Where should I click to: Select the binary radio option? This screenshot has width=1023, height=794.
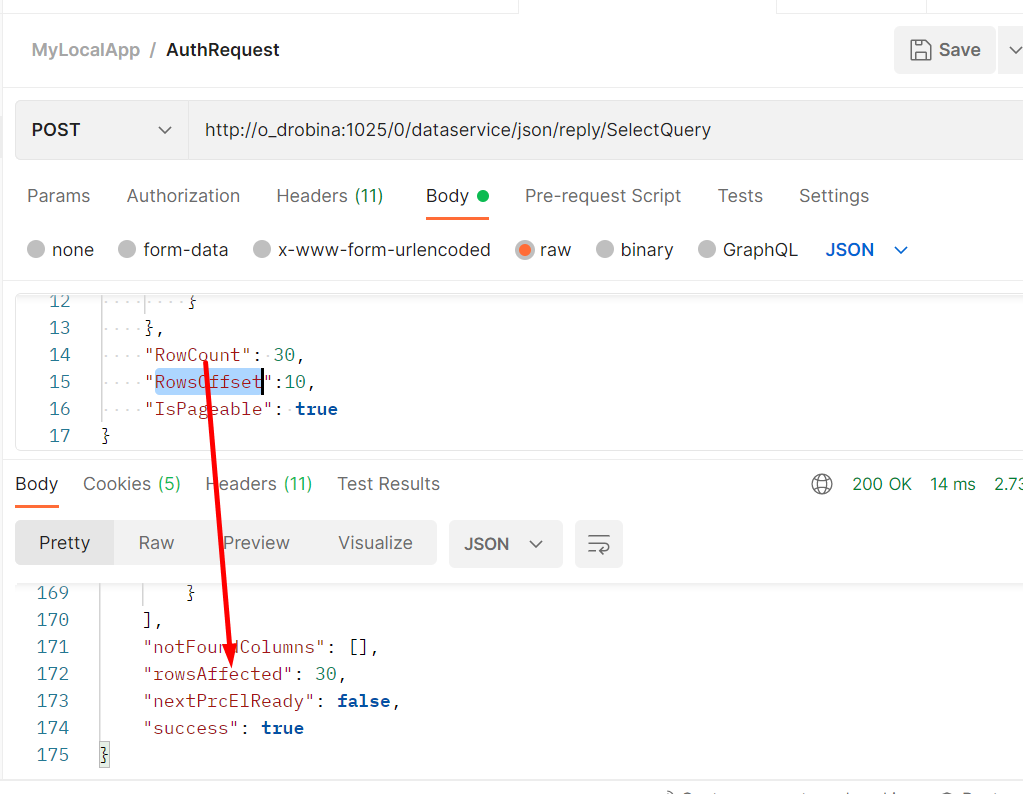[x=605, y=249]
